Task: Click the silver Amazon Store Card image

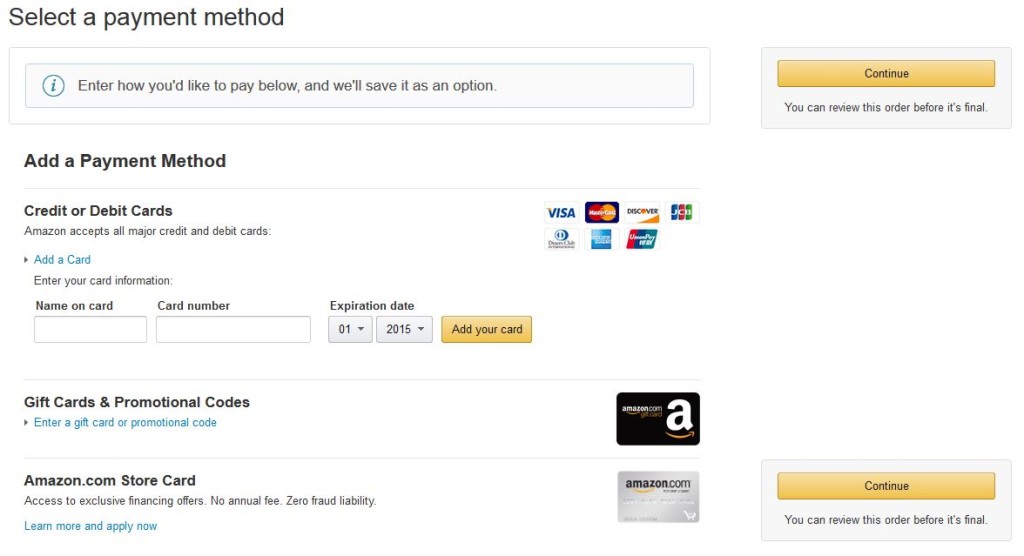Action: tap(657, 496)
